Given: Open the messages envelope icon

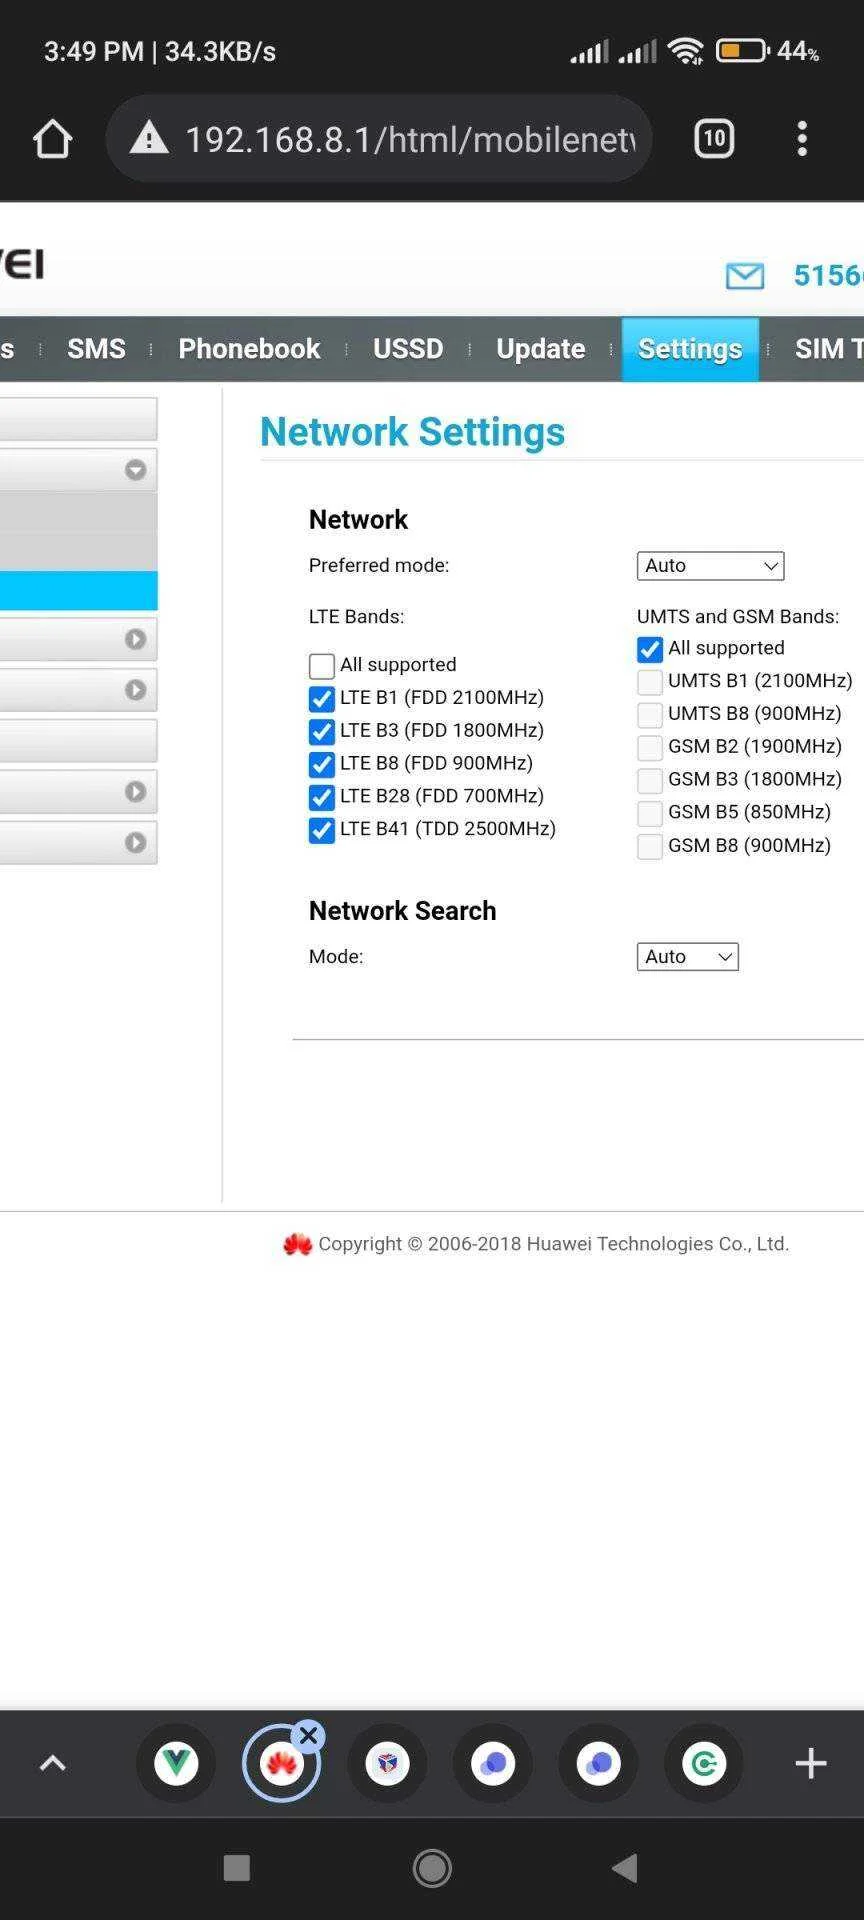Looking at the screenshot, I should (745, 276).
